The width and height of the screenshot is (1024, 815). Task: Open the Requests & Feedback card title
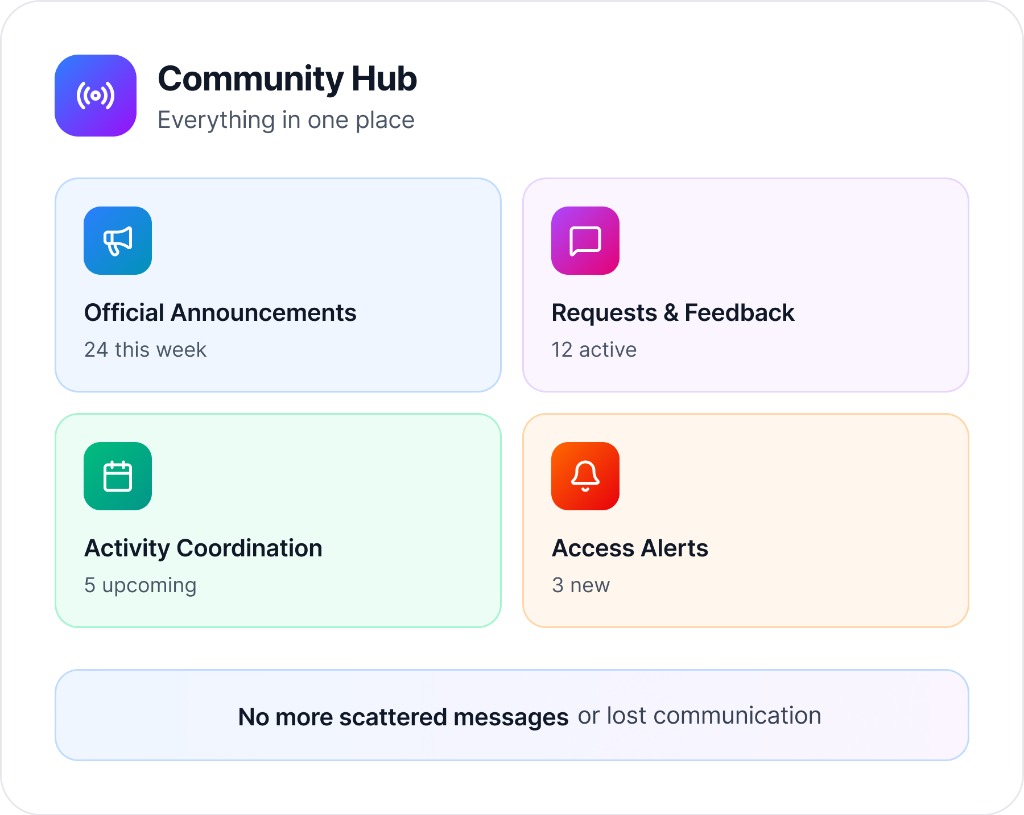673,313
